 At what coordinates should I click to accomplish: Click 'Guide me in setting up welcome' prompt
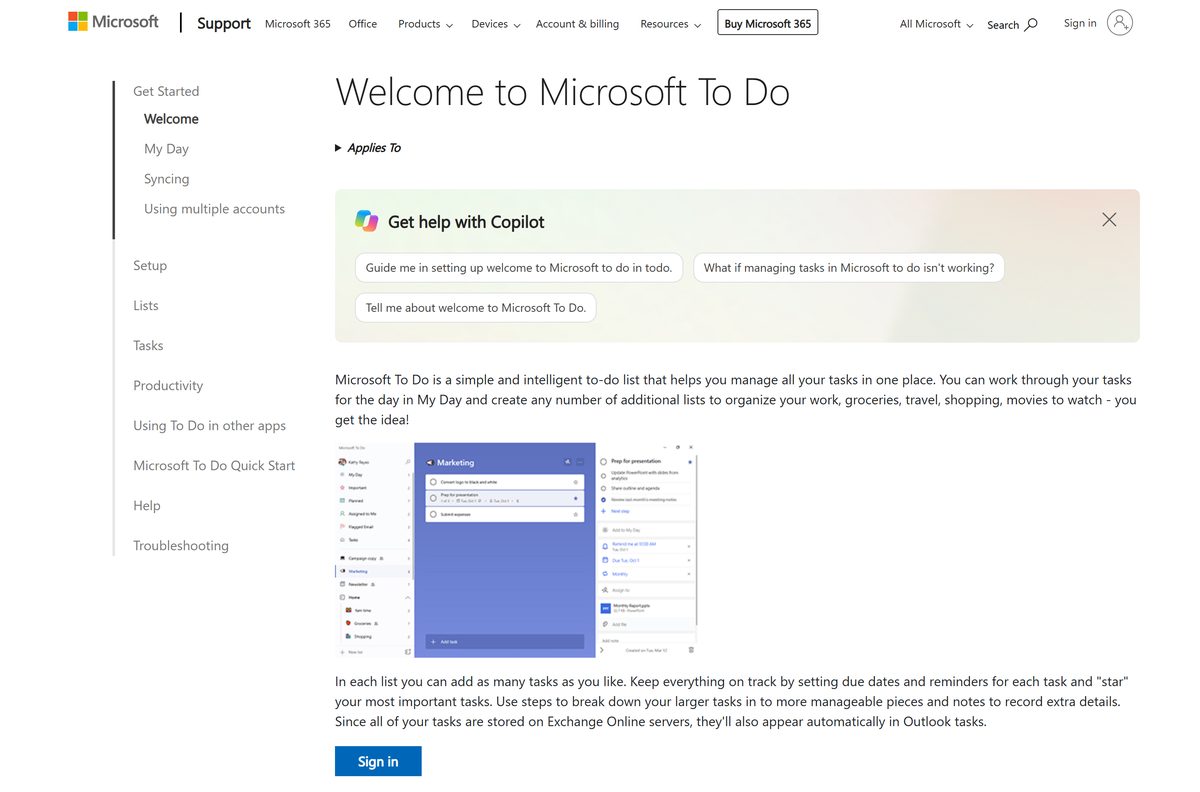click(519, 268)
